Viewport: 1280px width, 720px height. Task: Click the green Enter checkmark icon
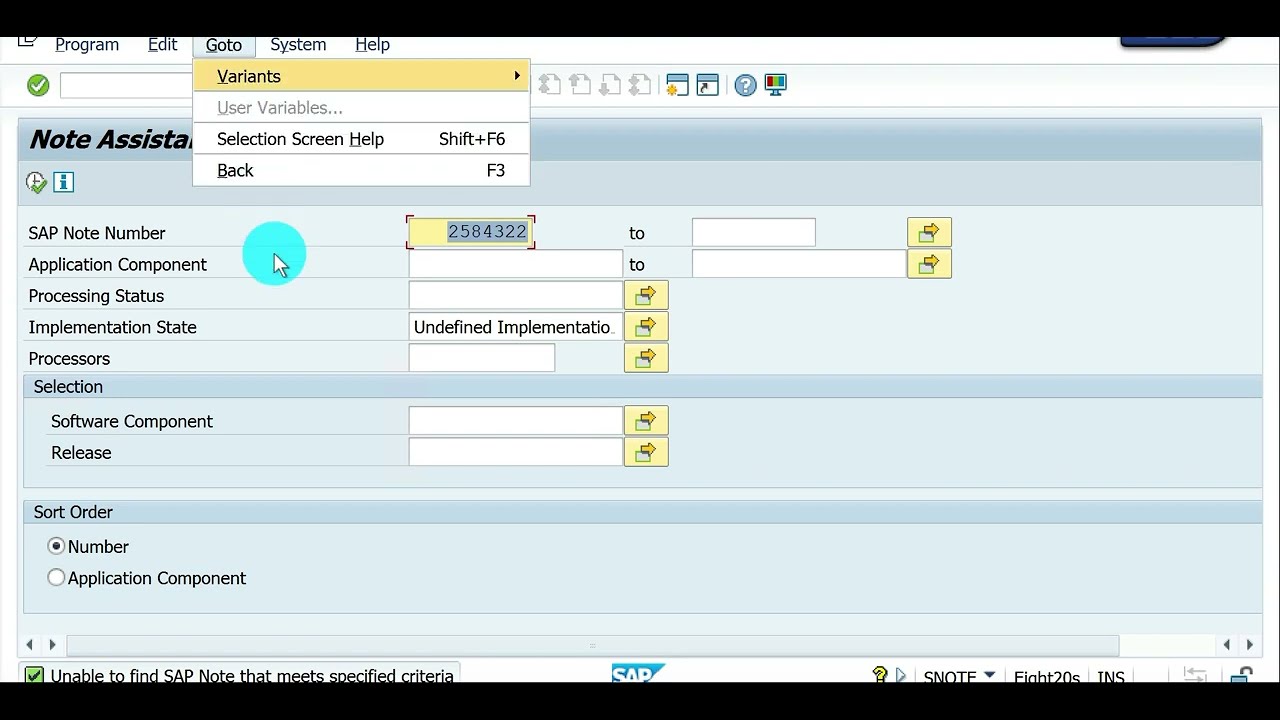(x=38, y=86)
